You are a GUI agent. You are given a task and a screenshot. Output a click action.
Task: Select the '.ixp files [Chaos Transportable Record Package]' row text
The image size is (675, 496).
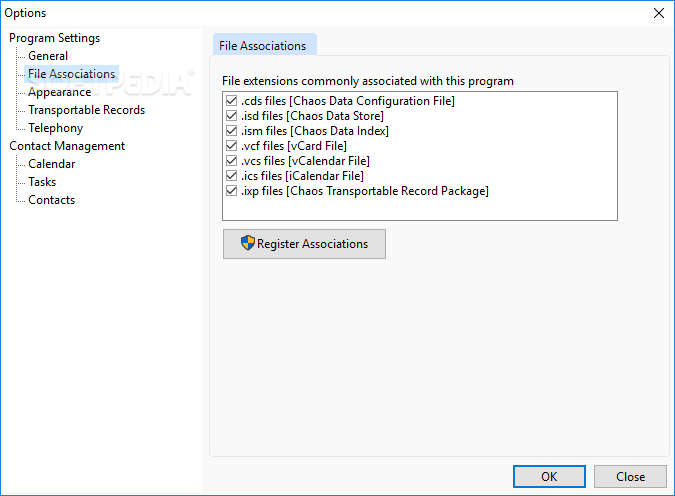tap(365, 191)
